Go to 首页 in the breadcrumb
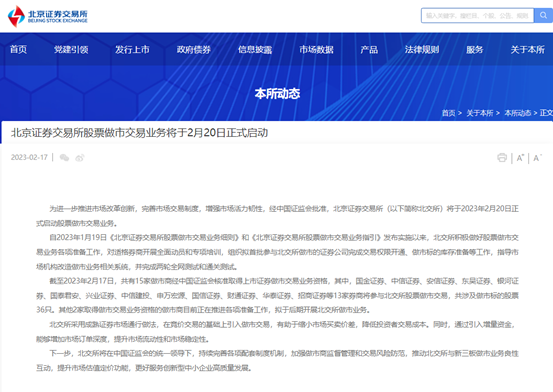This screenshot has height=392, width=553. click(449, 113)
